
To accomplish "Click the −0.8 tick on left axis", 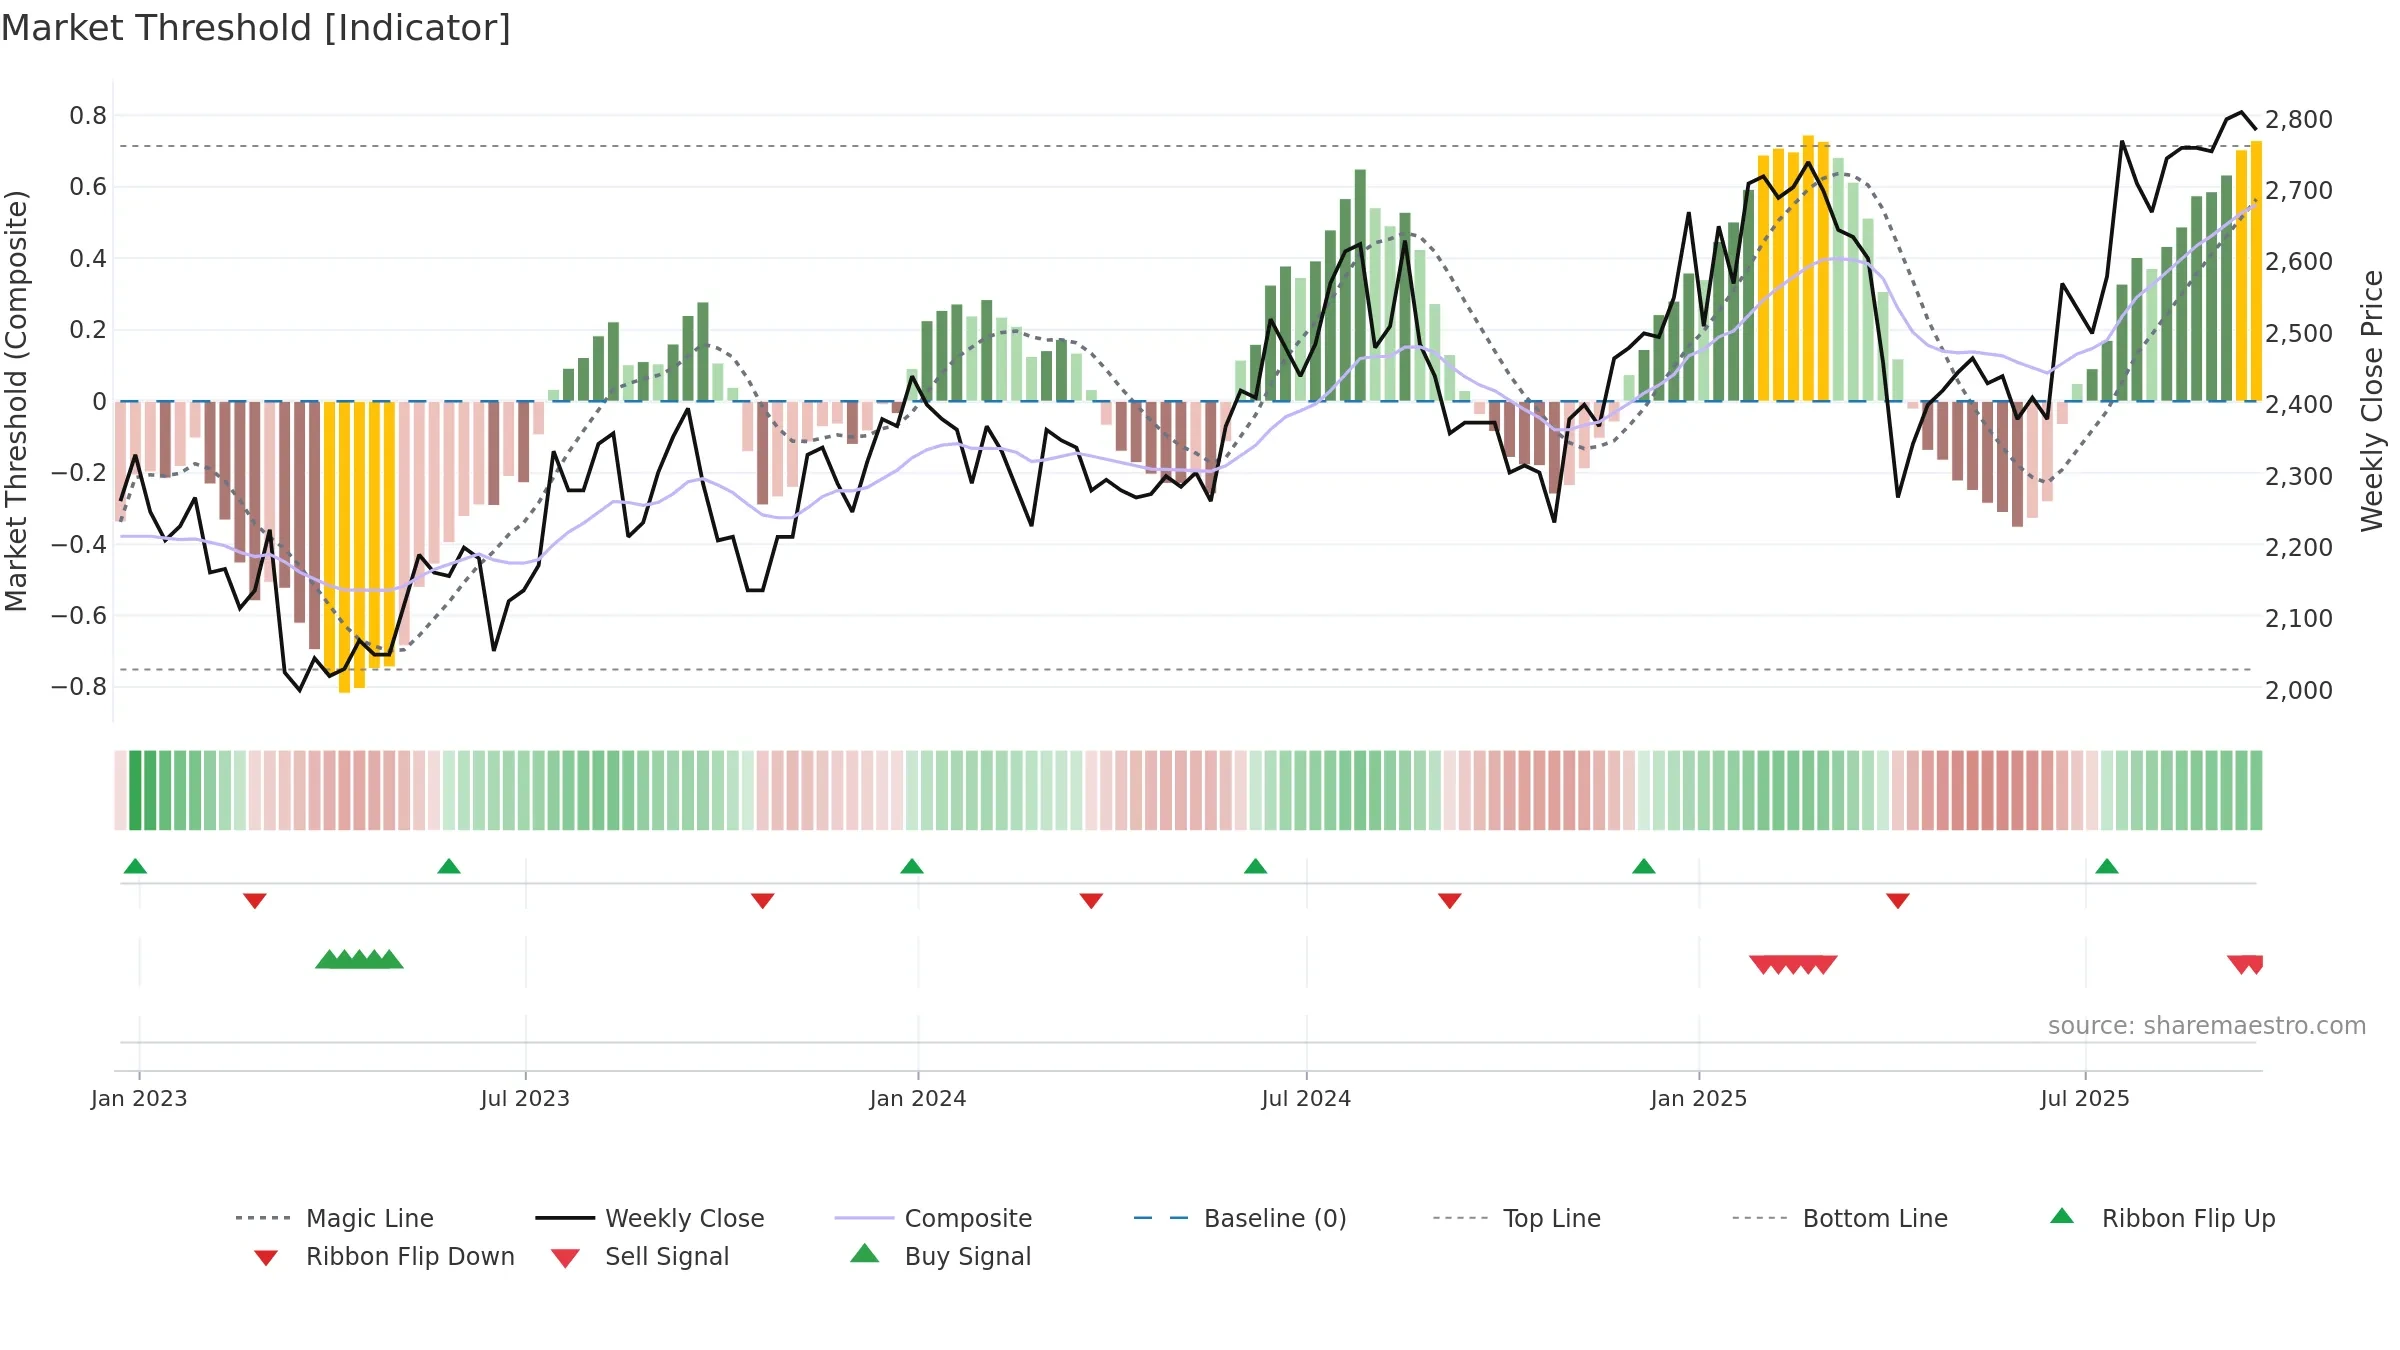I will [79, 687].
